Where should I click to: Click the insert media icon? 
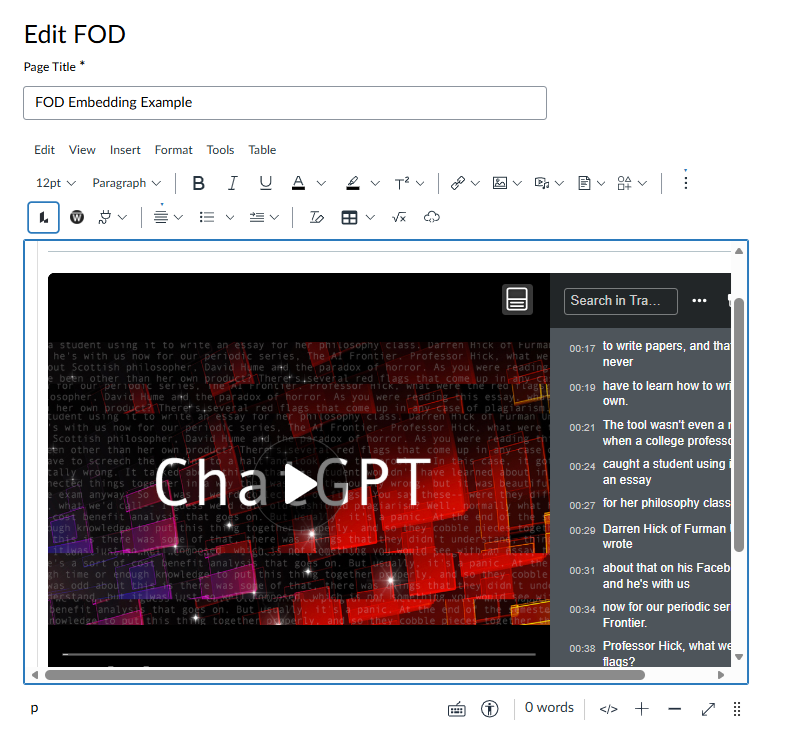(x=542, y=183)
